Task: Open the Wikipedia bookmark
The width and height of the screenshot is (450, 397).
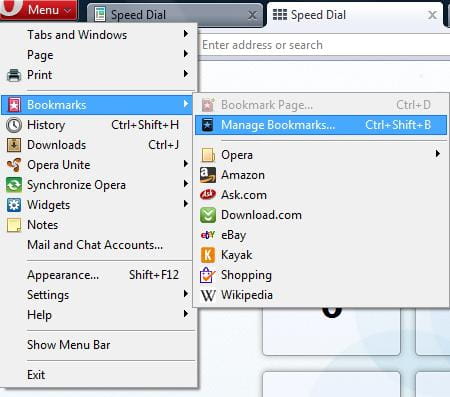Action: tap(321, 295)
